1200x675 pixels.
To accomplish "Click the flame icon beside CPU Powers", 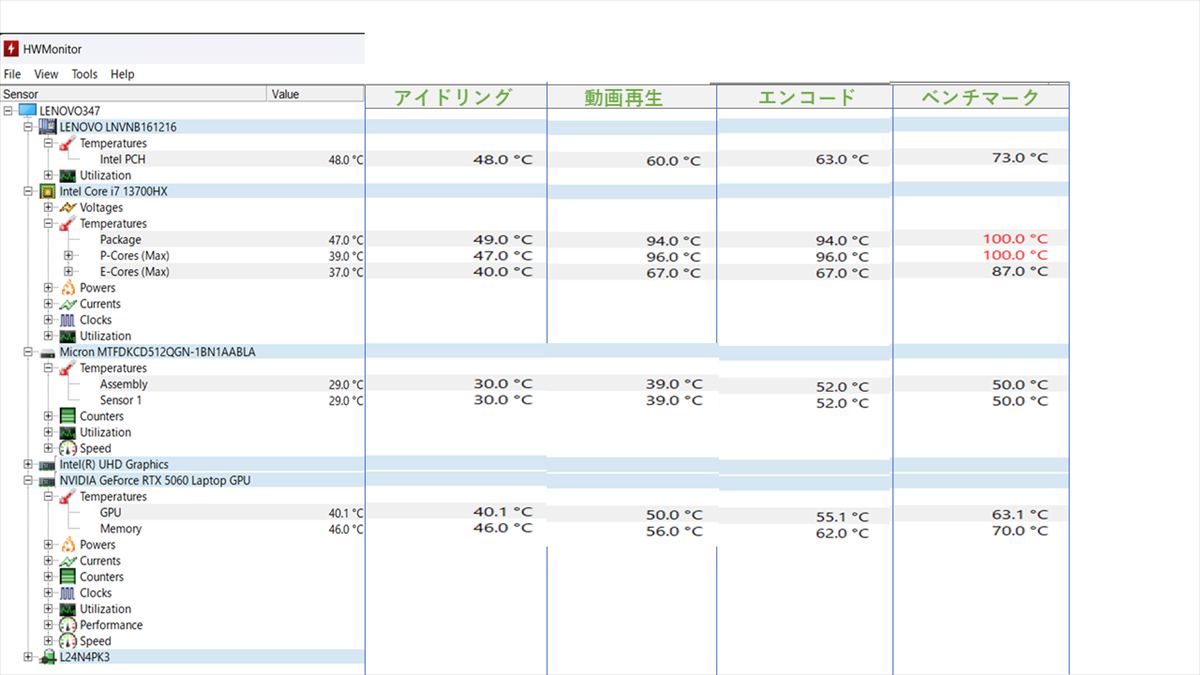I will tap(67, 288).
